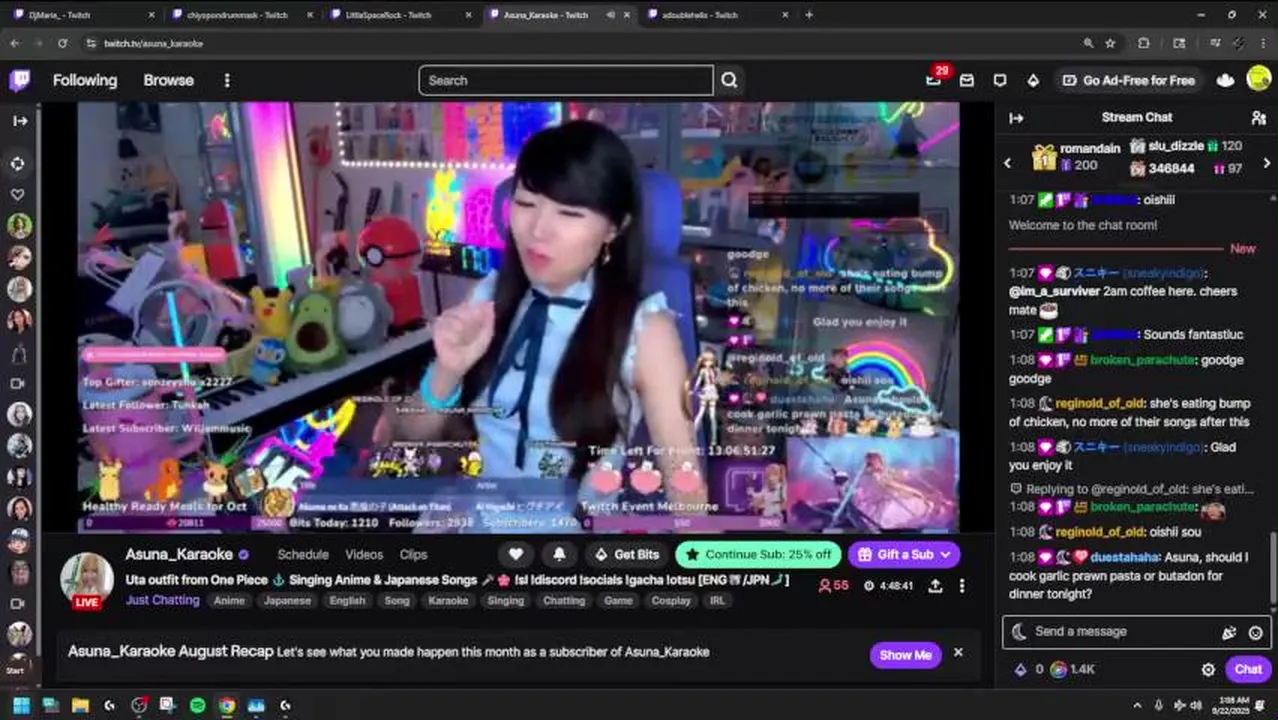
Task: Select the Chatting tag
Action: pos(564,601)
